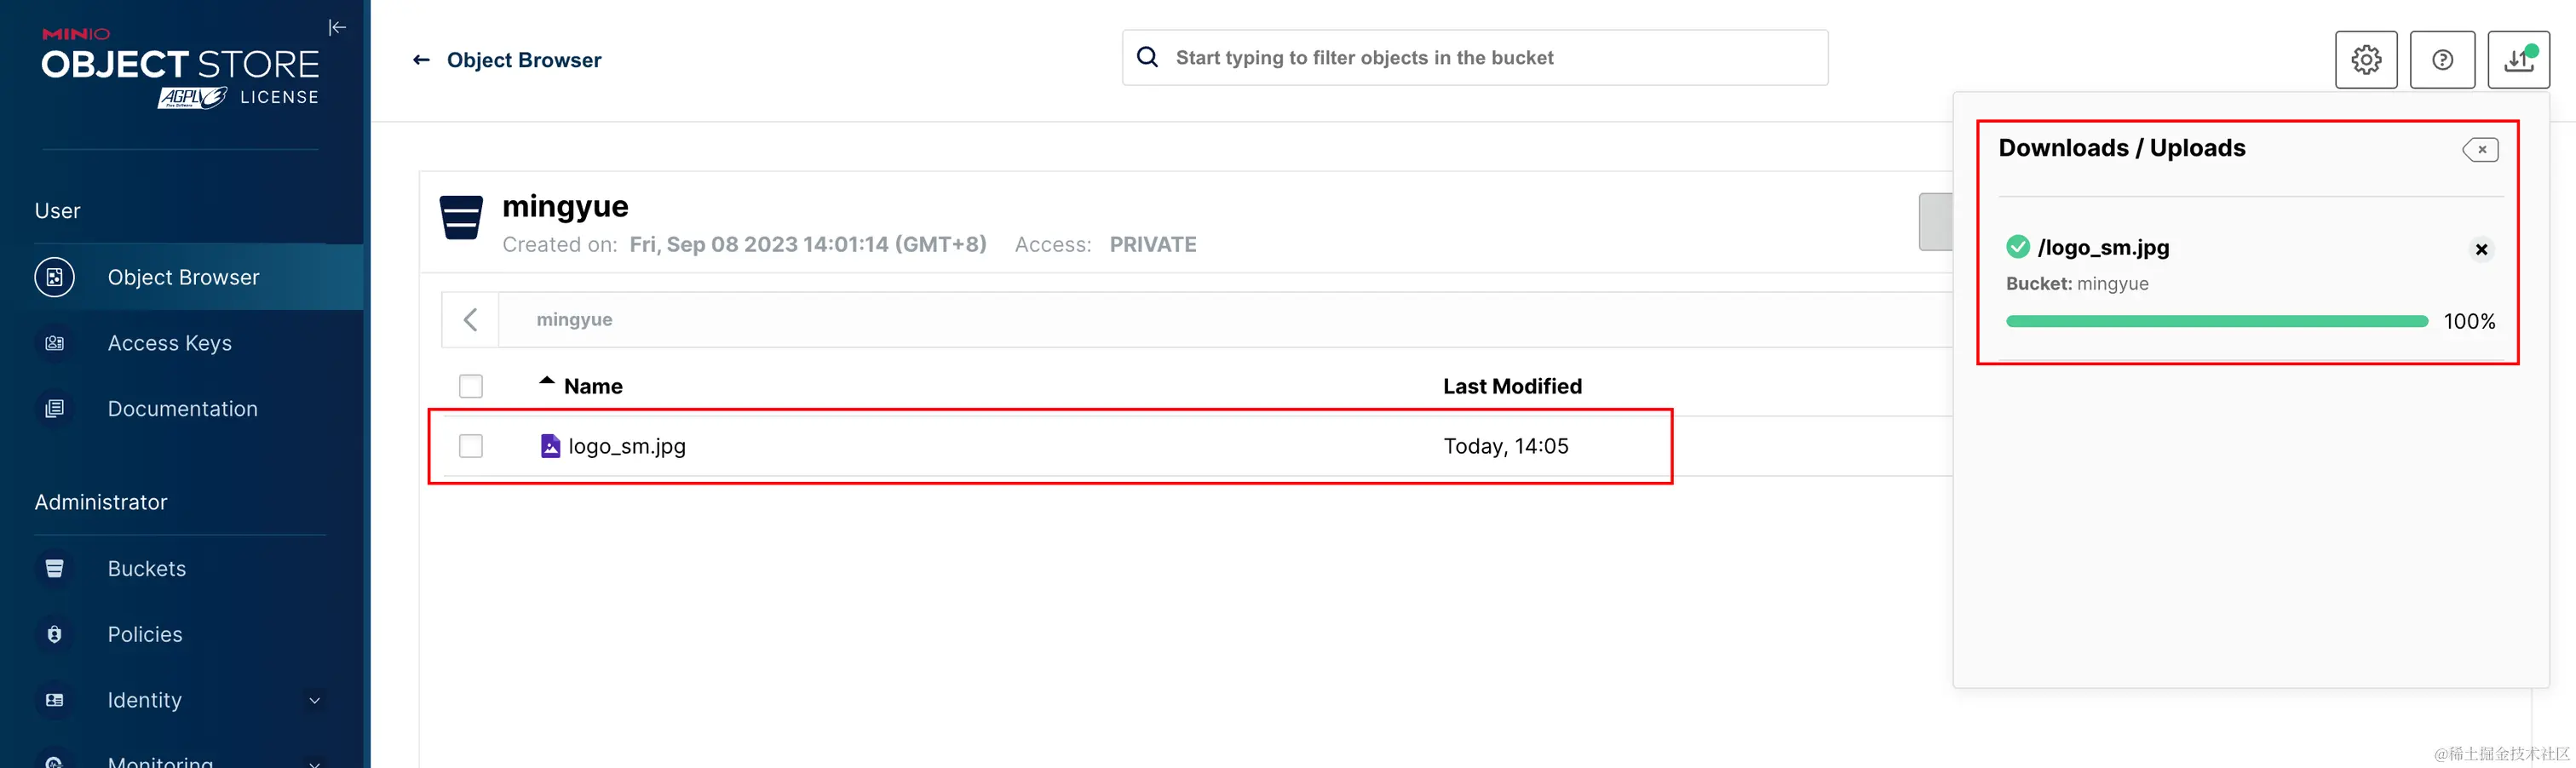Click the search magnifier icon

(1148, 57)
